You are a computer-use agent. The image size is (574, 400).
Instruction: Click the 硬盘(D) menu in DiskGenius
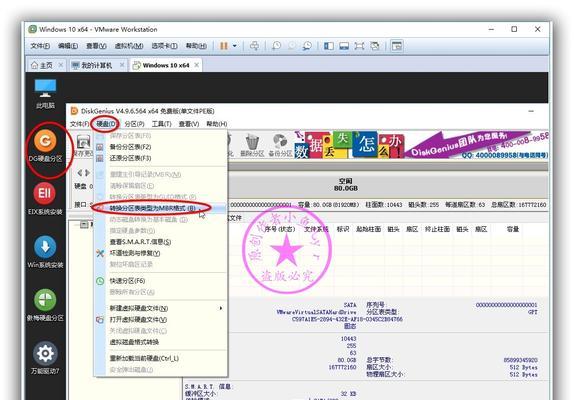pyautogui.click(x=106, y=124)
